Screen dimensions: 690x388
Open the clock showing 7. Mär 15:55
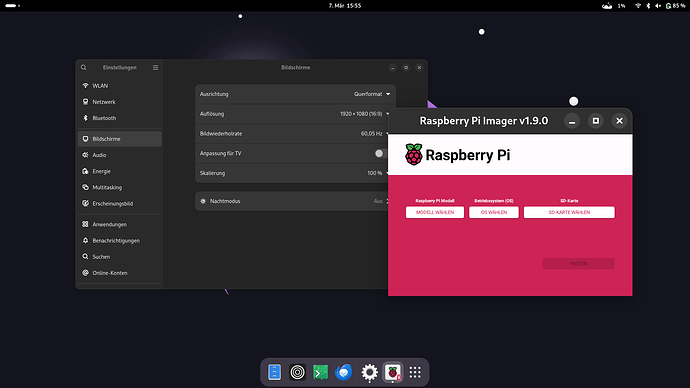coord(345,6)
